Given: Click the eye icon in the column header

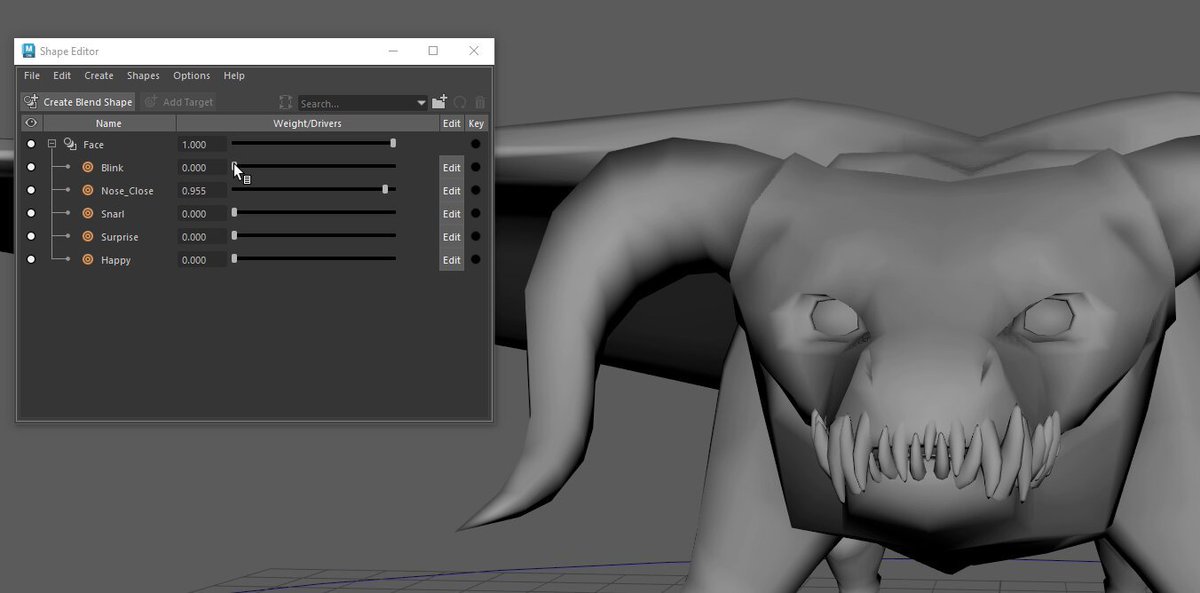Looking at the screenshot, I should (31, 123).
